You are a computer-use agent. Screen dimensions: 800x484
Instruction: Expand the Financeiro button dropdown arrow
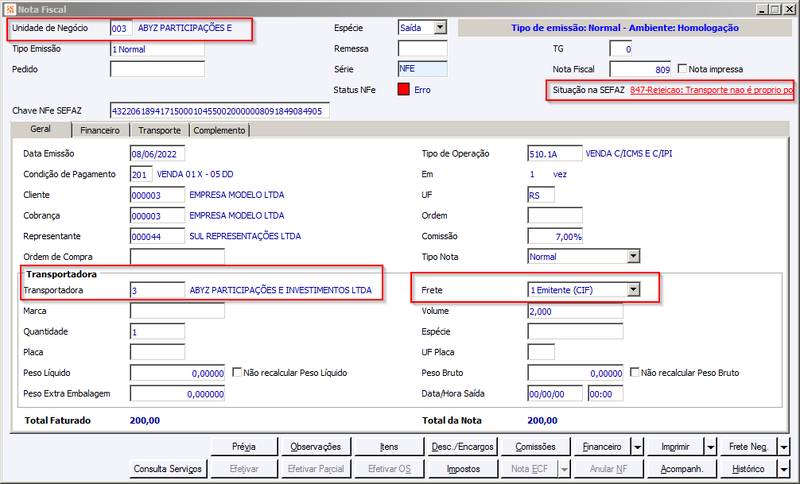click(x=638, y=447)
